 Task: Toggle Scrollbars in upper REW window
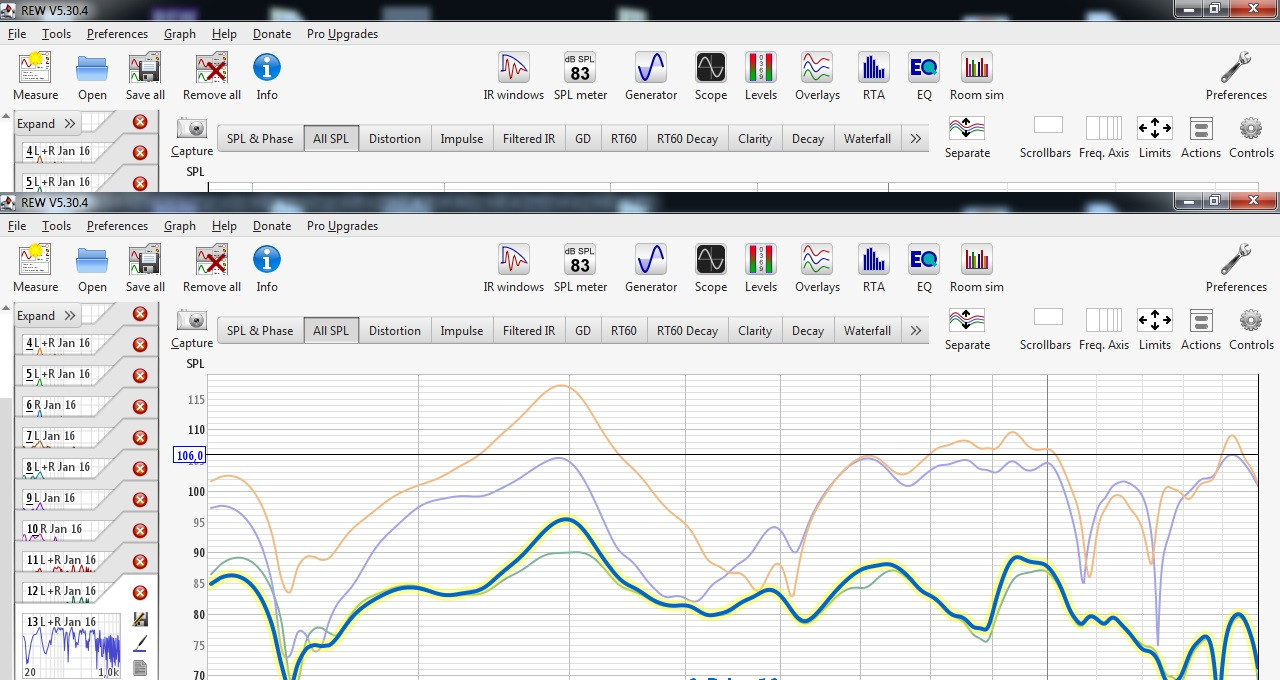(x=1048, y=126)
